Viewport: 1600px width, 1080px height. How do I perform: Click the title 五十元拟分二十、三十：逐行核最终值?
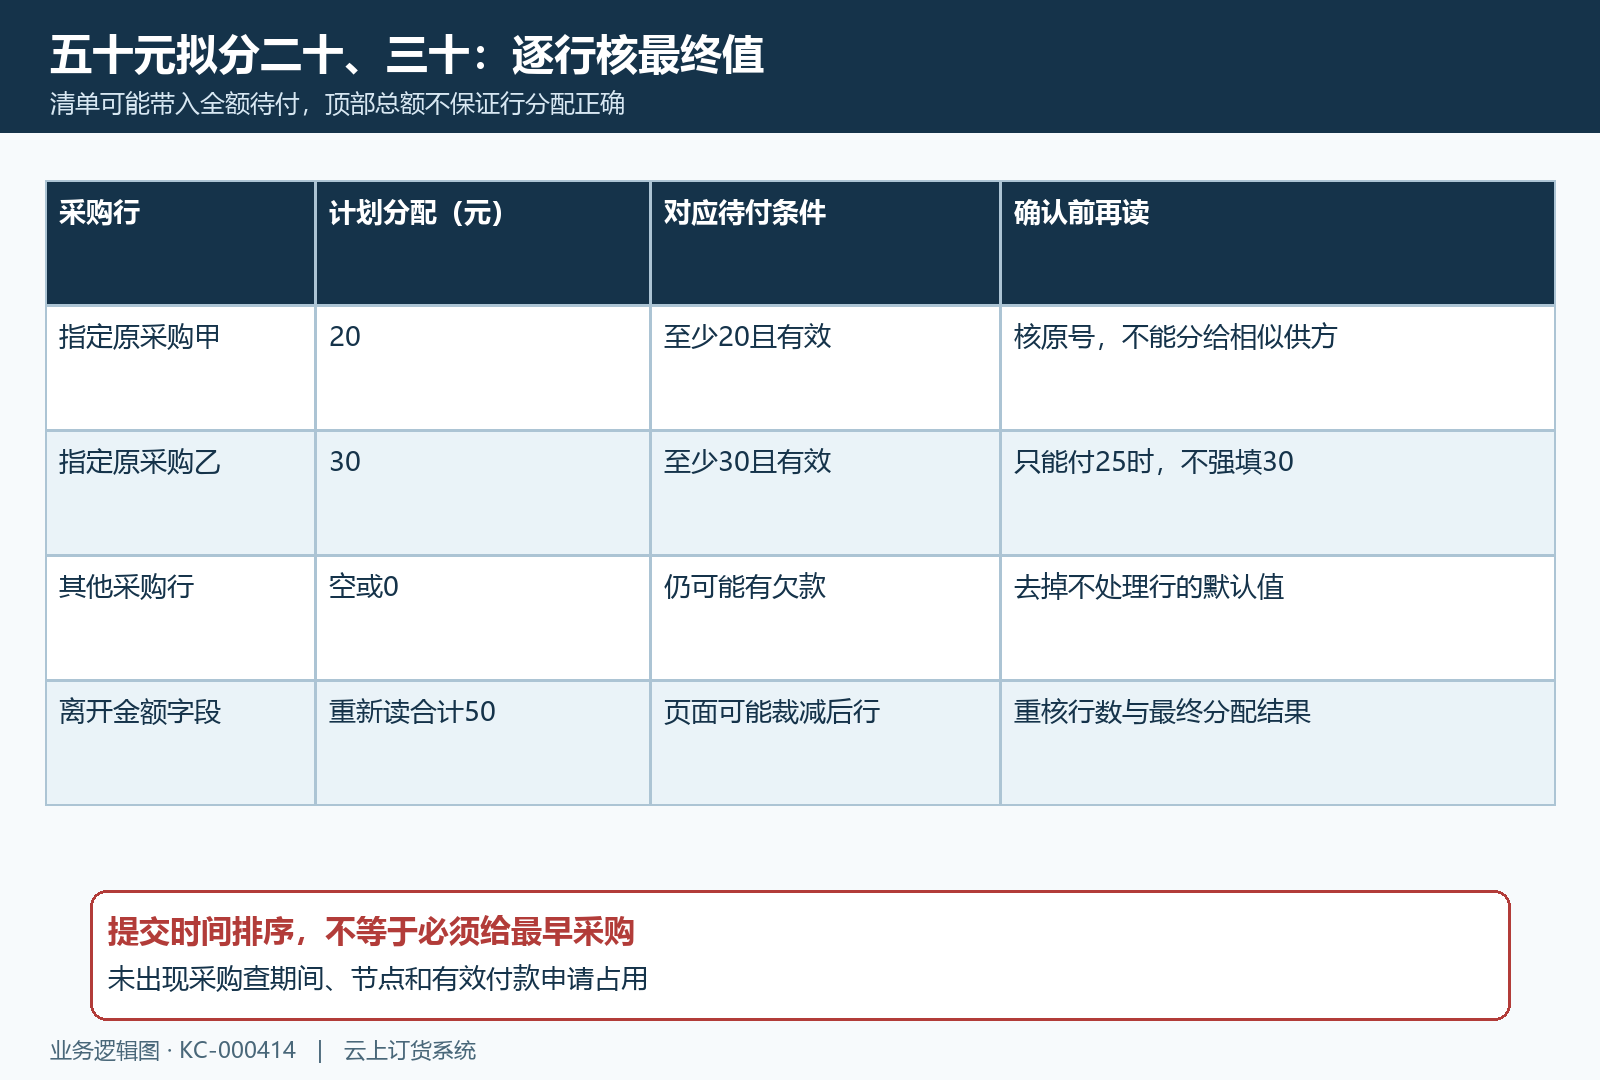[407, 55]
